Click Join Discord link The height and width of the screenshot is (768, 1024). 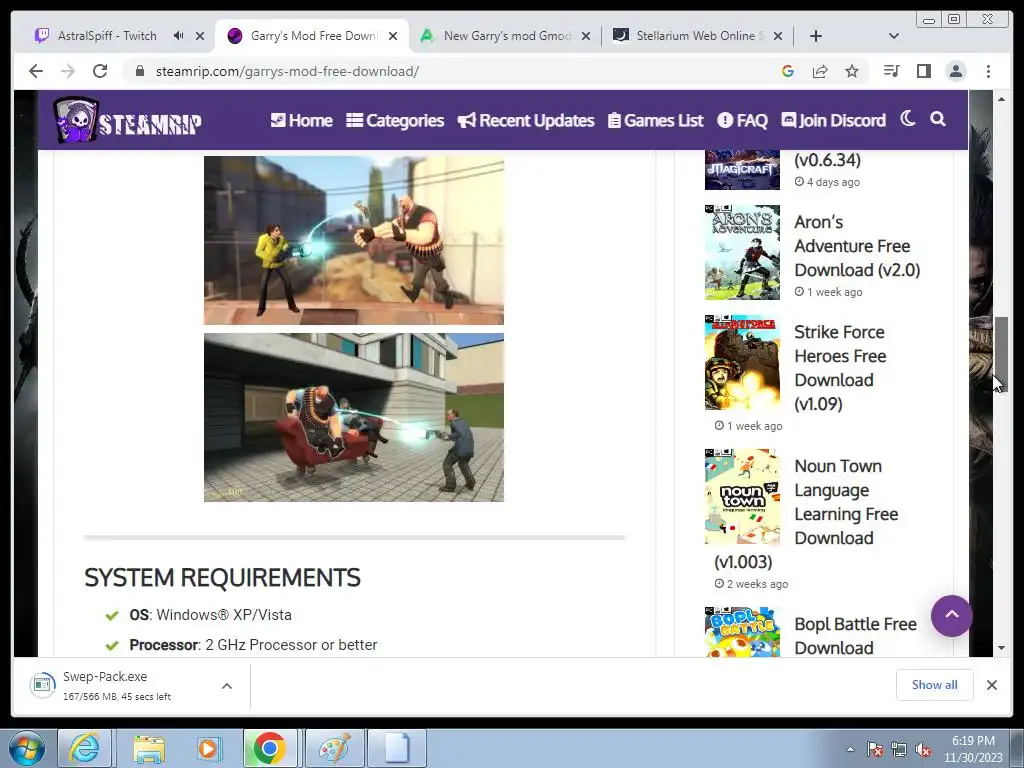tap(833, 120)
